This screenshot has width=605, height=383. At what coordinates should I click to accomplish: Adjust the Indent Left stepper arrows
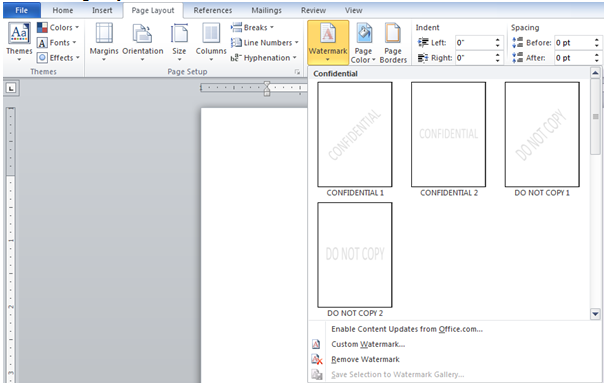(x=498, y=42)
